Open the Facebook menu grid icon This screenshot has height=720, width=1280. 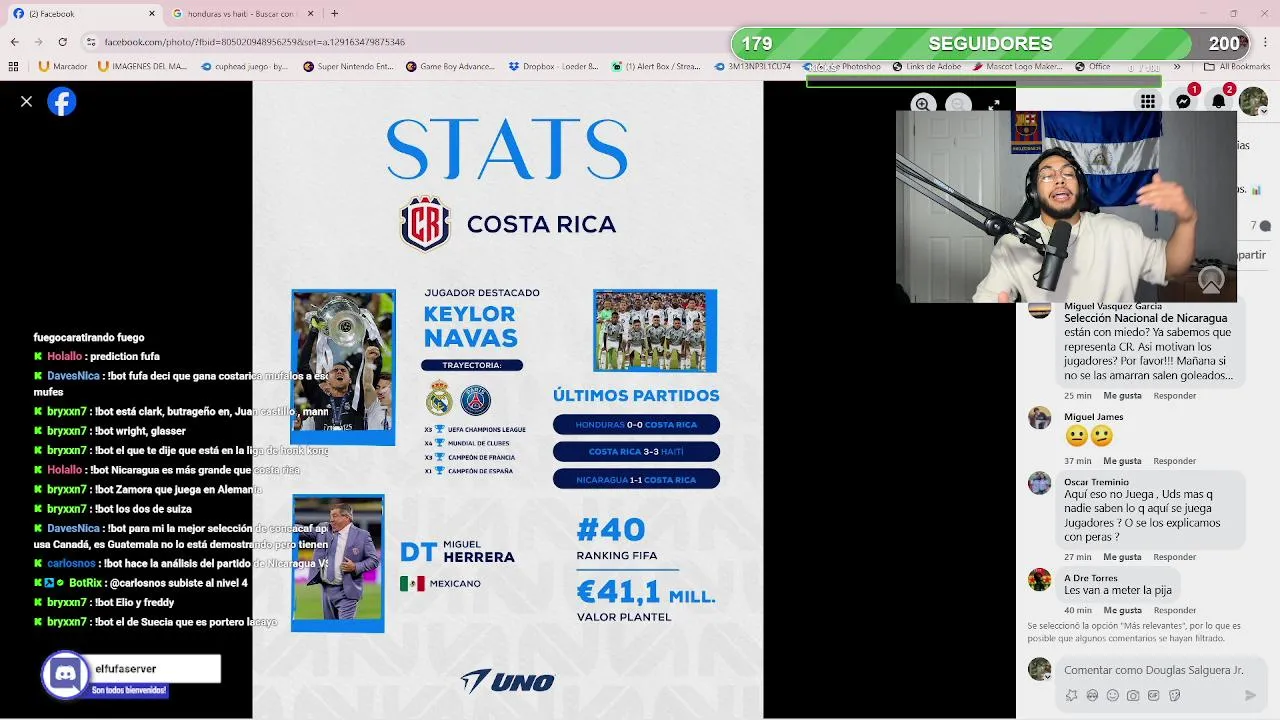tap(1148, 101)
